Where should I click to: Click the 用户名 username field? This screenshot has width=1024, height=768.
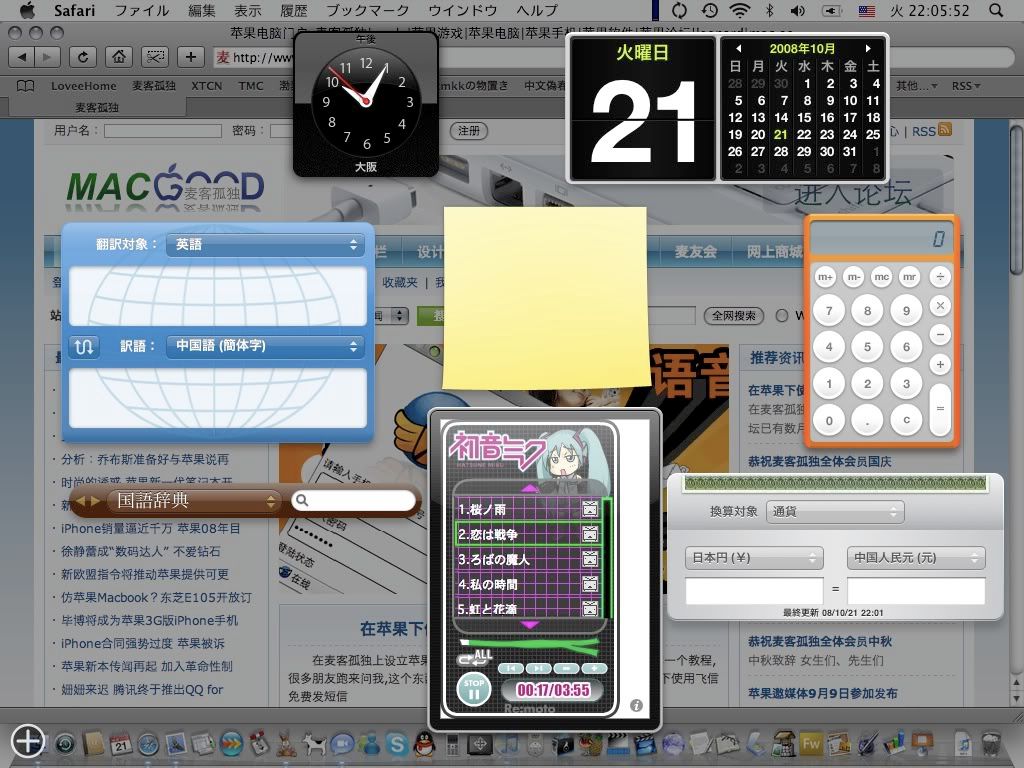click(x=163, y=131)
